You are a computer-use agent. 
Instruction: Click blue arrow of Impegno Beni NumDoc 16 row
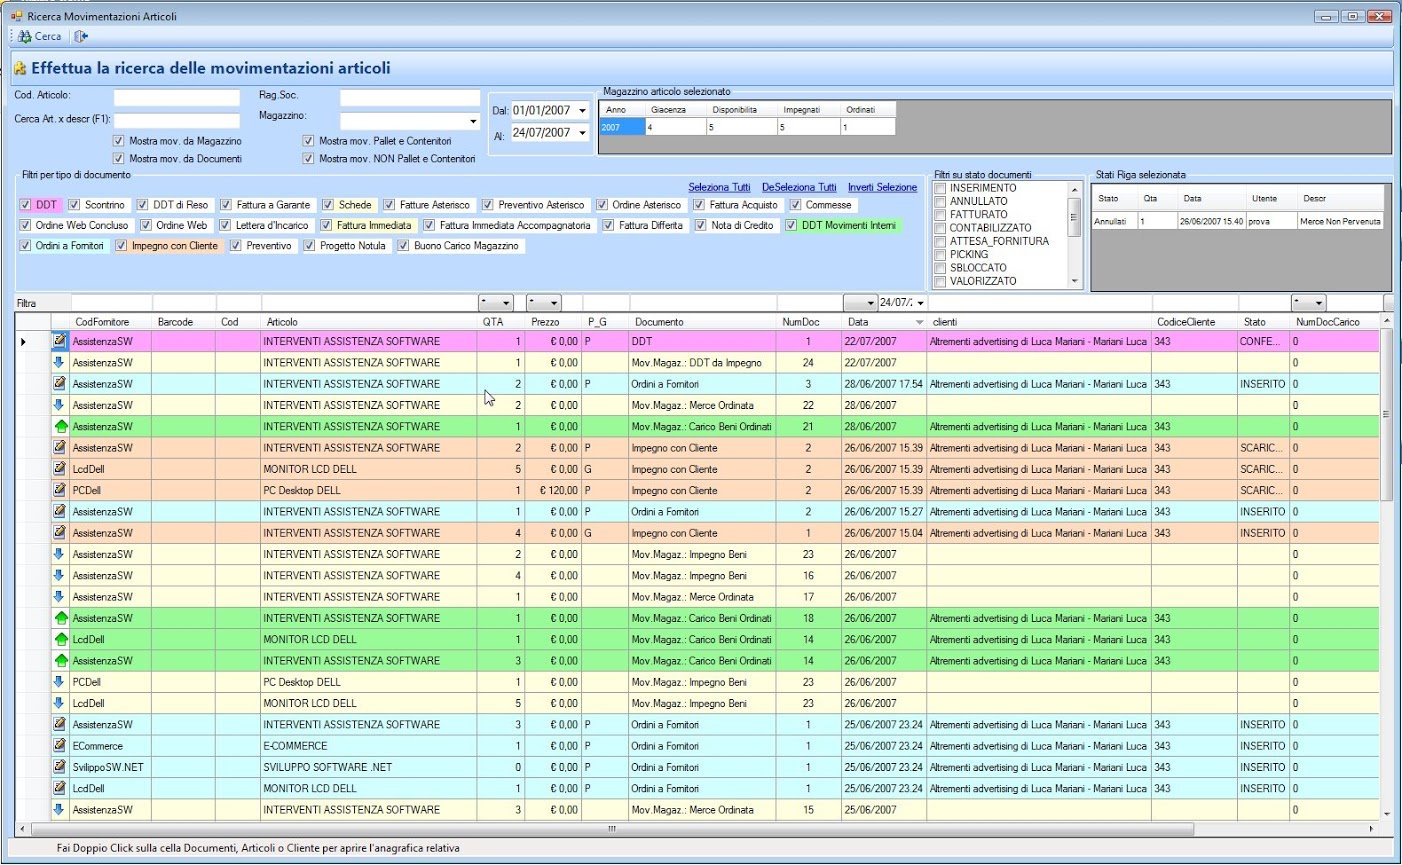(x=60, y=575)
